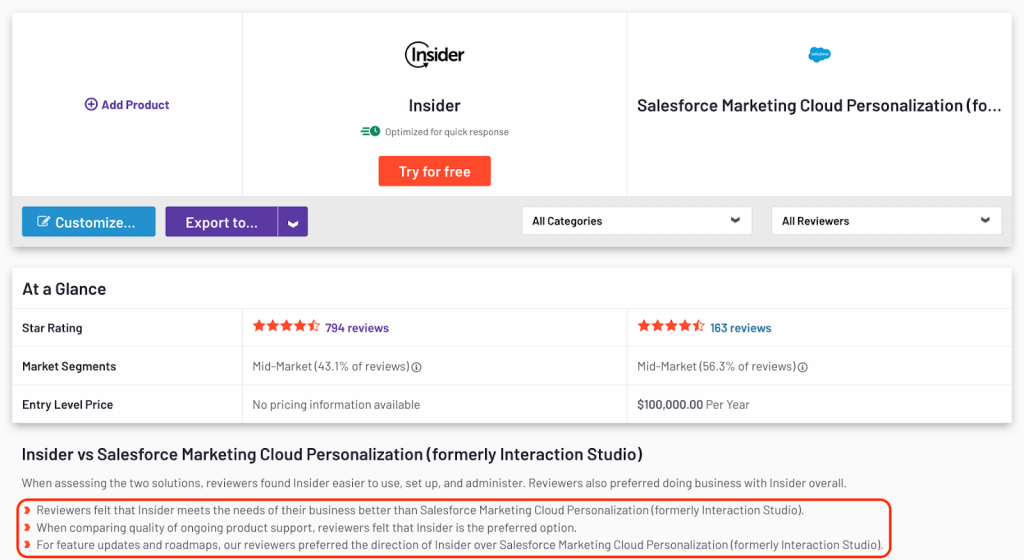Click the Star Rating row label
This screenshot has width=1024, height=560.
[x=52, y=328]
